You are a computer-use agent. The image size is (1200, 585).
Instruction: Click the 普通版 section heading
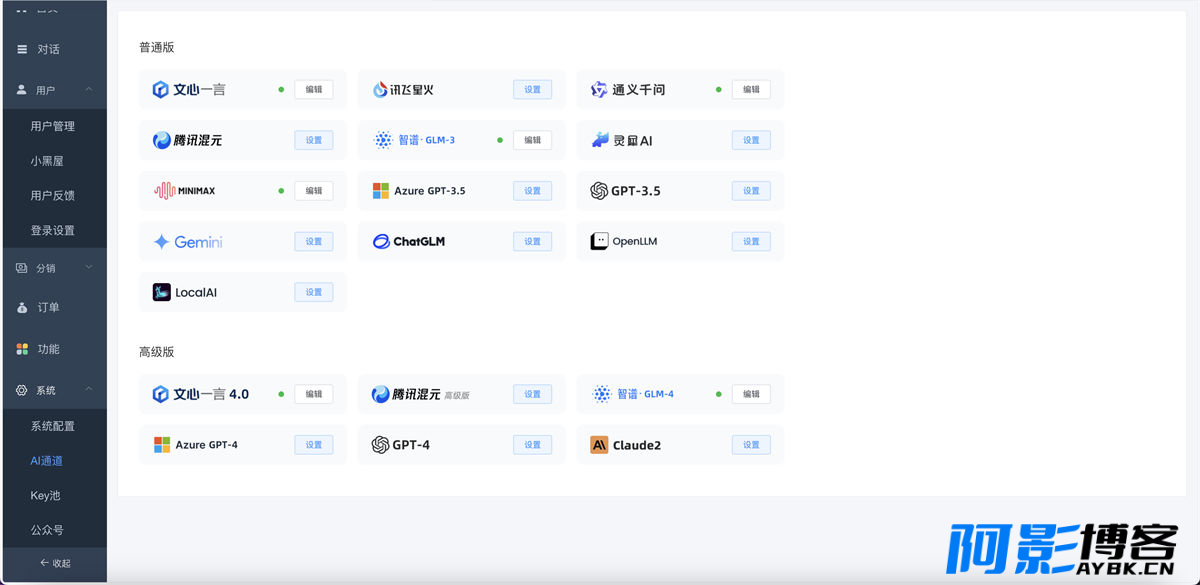(x=157, y=48)
